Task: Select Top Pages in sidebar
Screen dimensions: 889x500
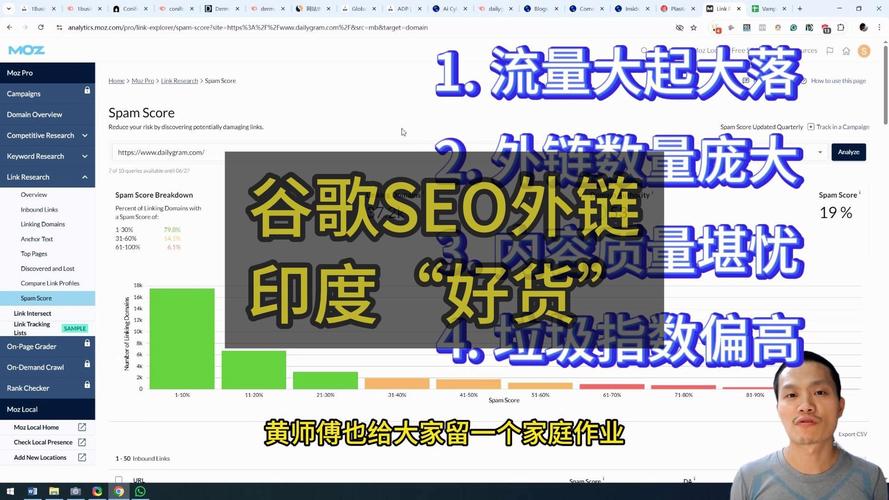Action: 34,253
